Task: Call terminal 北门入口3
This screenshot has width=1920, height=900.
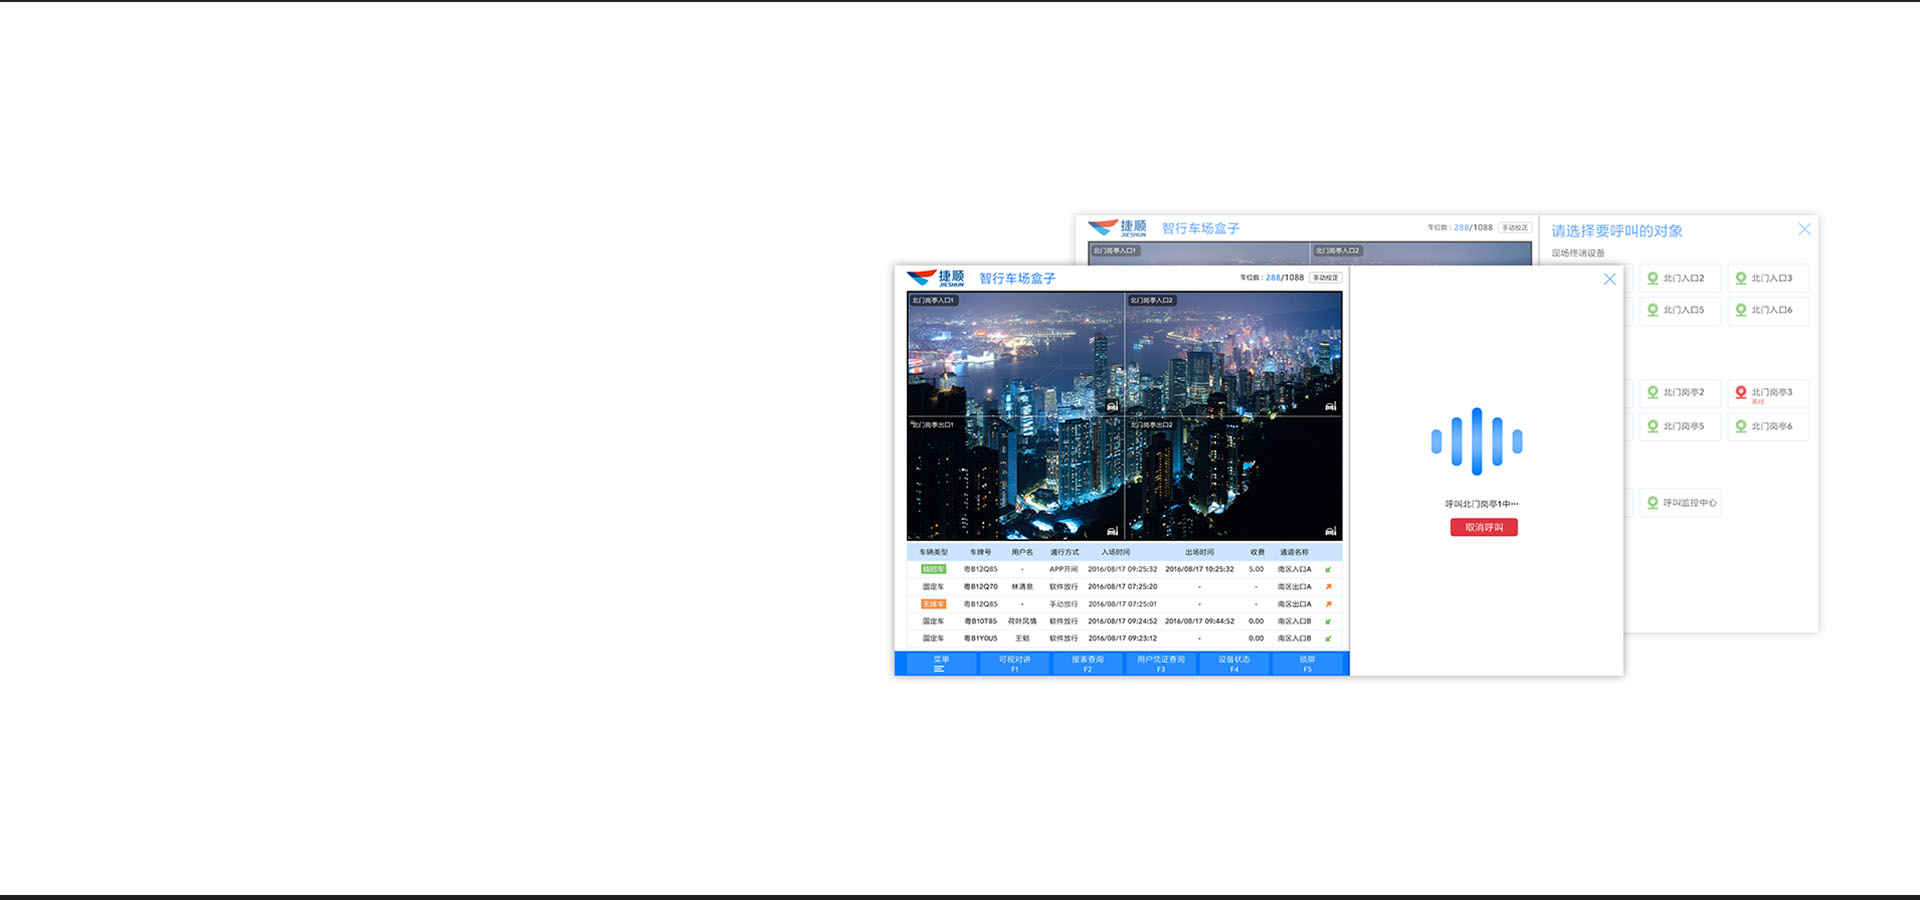Action: pos(1768,278)
